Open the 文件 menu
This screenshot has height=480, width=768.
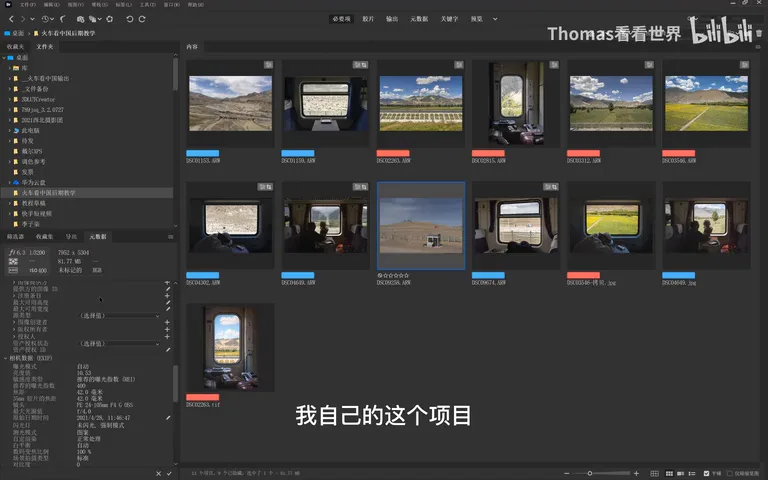(27, 4)
